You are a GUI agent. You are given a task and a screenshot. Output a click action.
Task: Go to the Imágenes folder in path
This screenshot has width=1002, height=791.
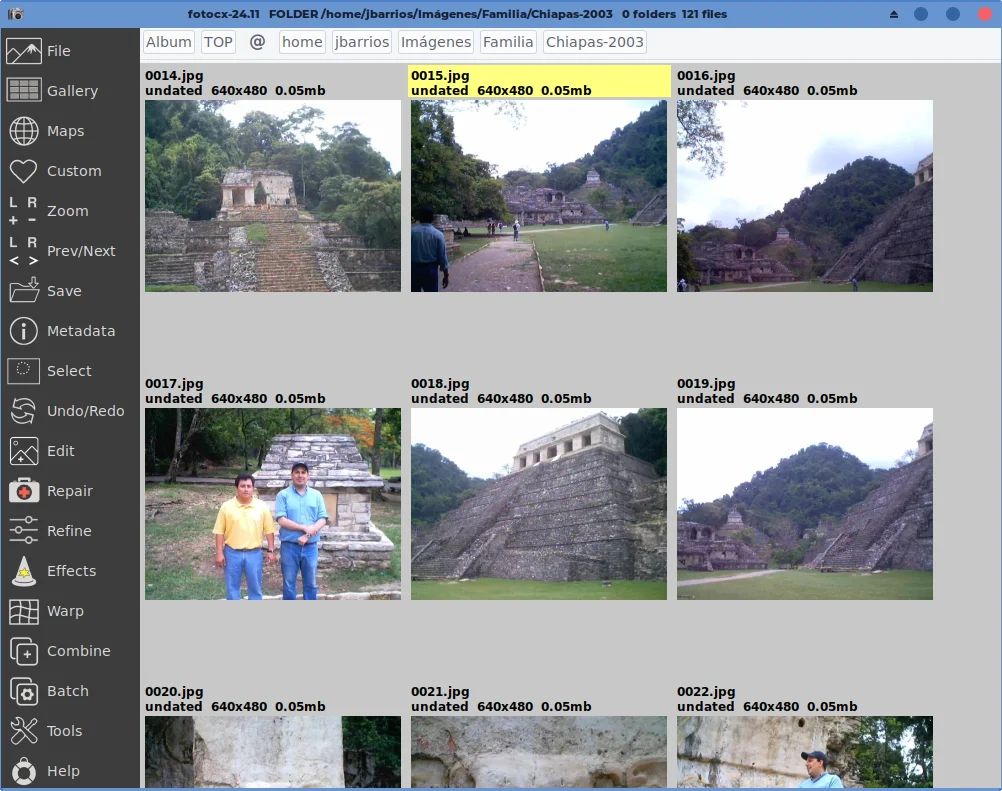point(436,42)
